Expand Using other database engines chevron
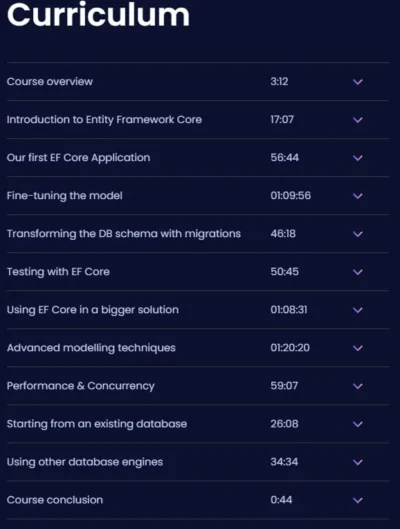The image size is (400, 529). pyautogui.click(x=358, y=462)
